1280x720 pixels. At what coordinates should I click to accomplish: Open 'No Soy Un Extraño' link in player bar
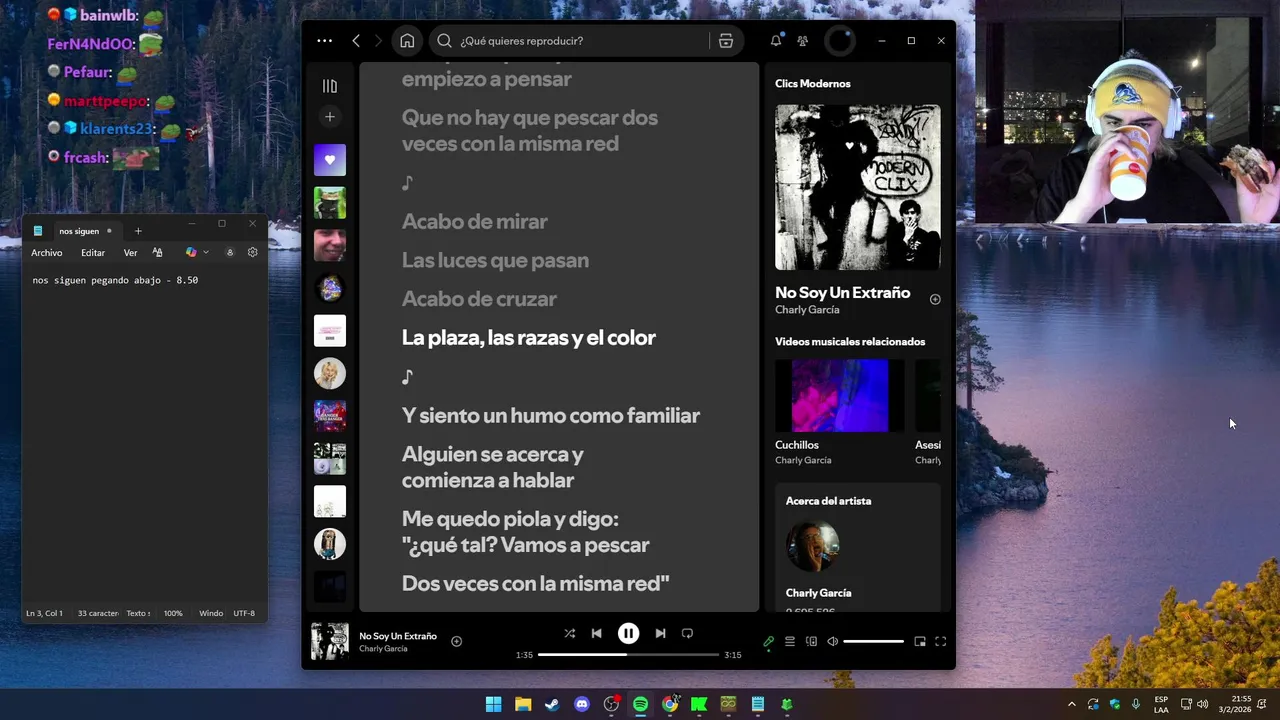[x=398, y=636]
